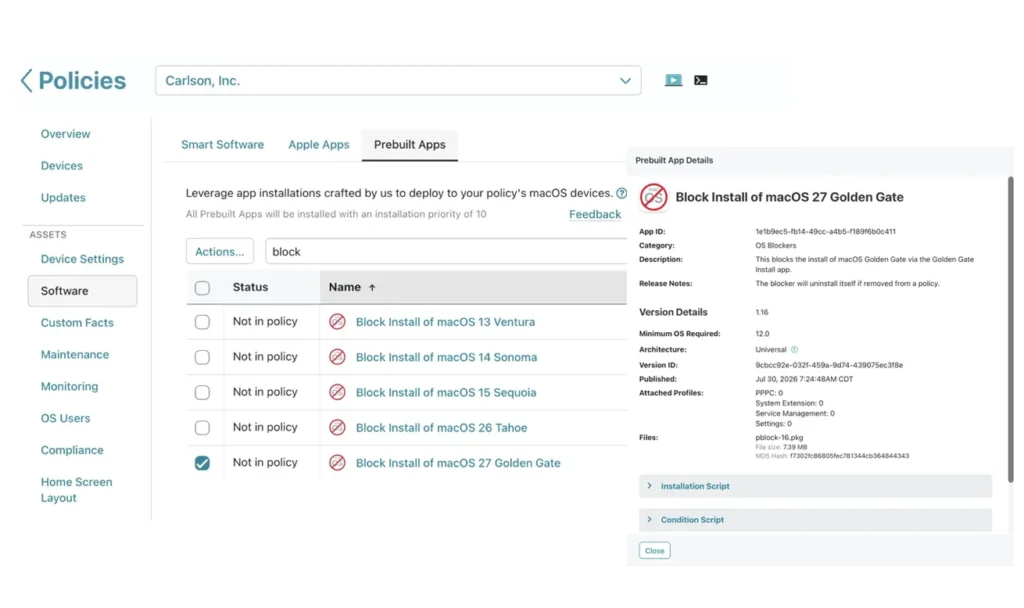Uncheck the macOS 27 Golden Gate checkbox
Image resolution: width=1024 pixels, height=608 pixels.
[x=202, y=463]
